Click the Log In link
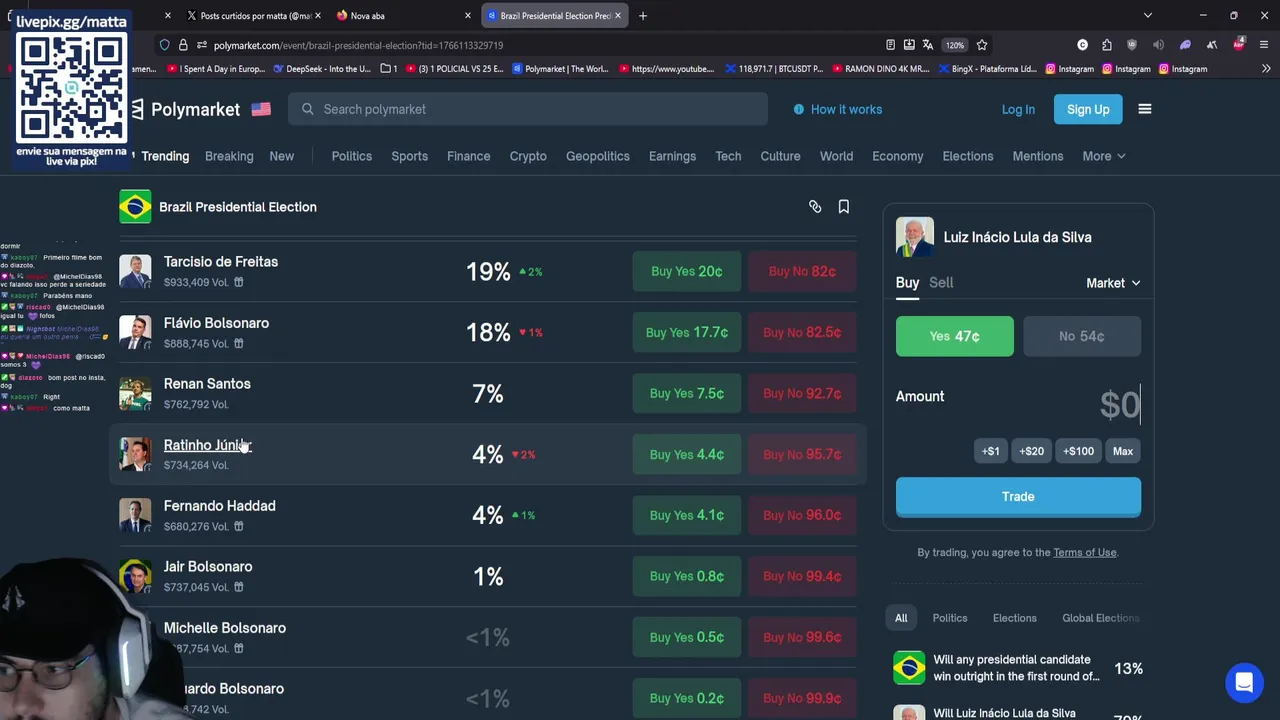Viewport: 1280px width, 720px height. 1018,109
